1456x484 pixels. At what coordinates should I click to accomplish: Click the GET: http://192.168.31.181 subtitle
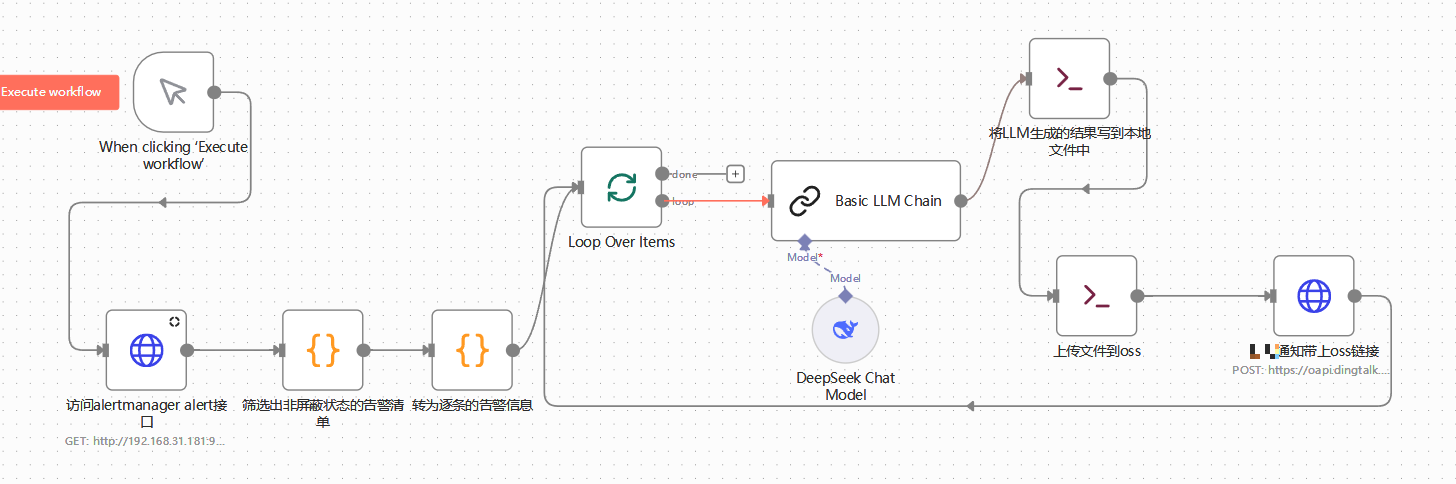pyautogui.click(x=145, y=440)
